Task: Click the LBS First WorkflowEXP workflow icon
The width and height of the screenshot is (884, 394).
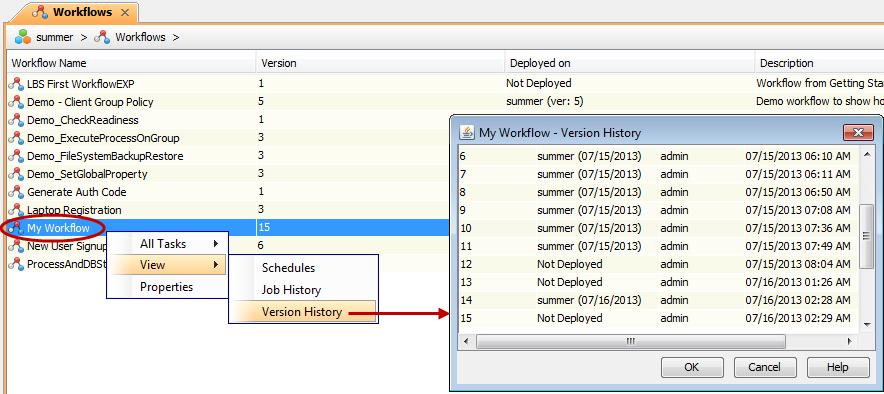Action: pos(16,84)
